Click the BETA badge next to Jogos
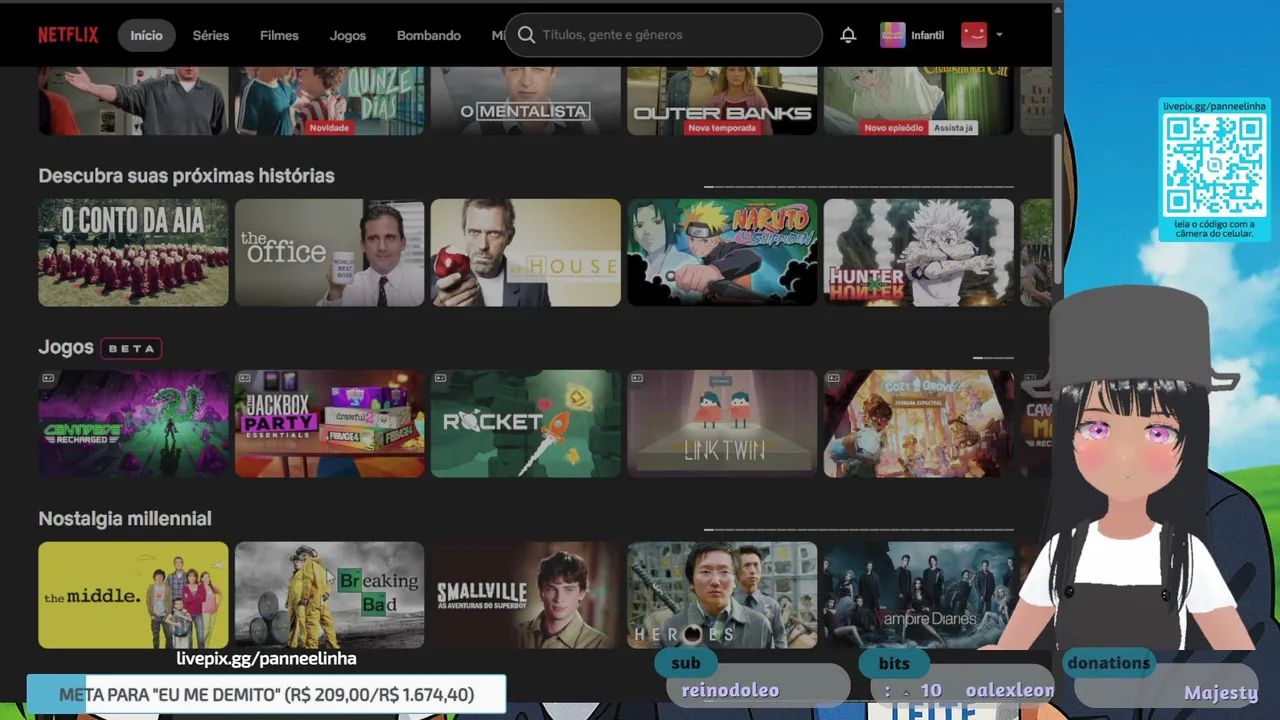The width and height of the screenshot is (1280, 720). pos(131,348)
